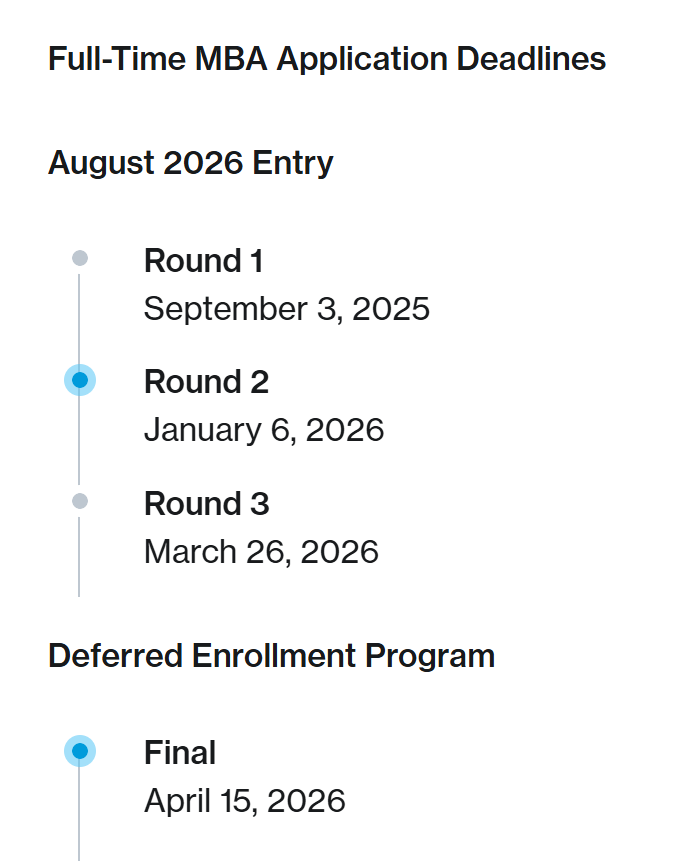Click the 'Deferred Enrollment Program' subheading
This screenshot has width=691, height=868.
pyautogui.click(x=271, y=656)
